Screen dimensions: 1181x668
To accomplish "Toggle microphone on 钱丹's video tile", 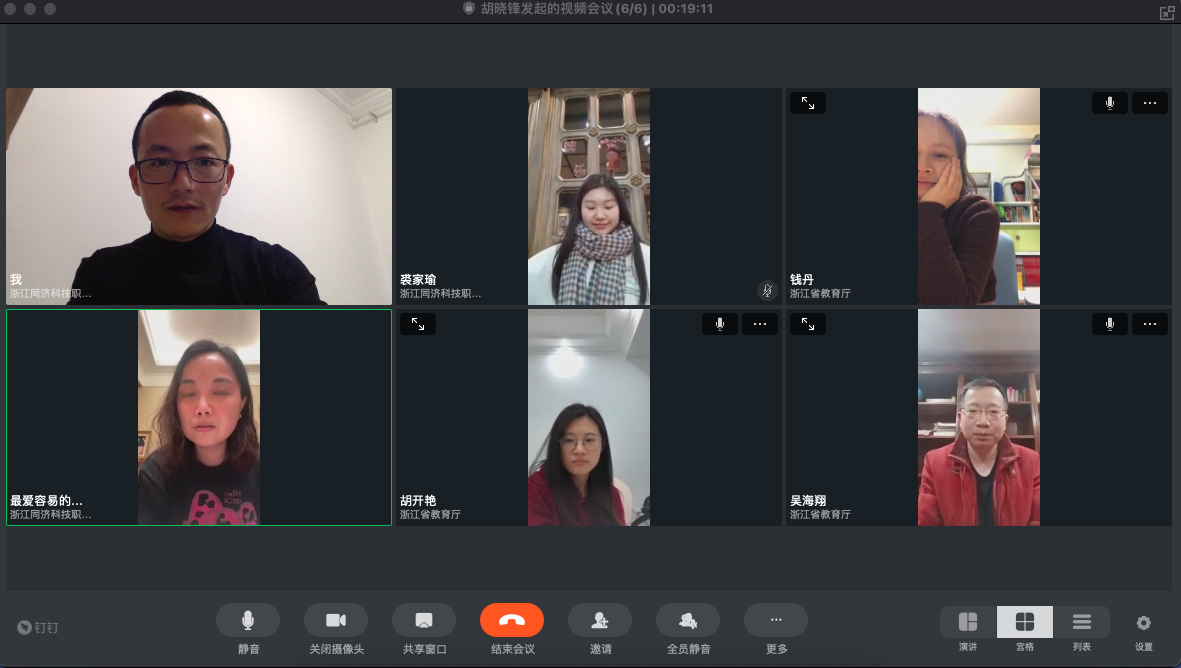I will [x=1110, y=103].
